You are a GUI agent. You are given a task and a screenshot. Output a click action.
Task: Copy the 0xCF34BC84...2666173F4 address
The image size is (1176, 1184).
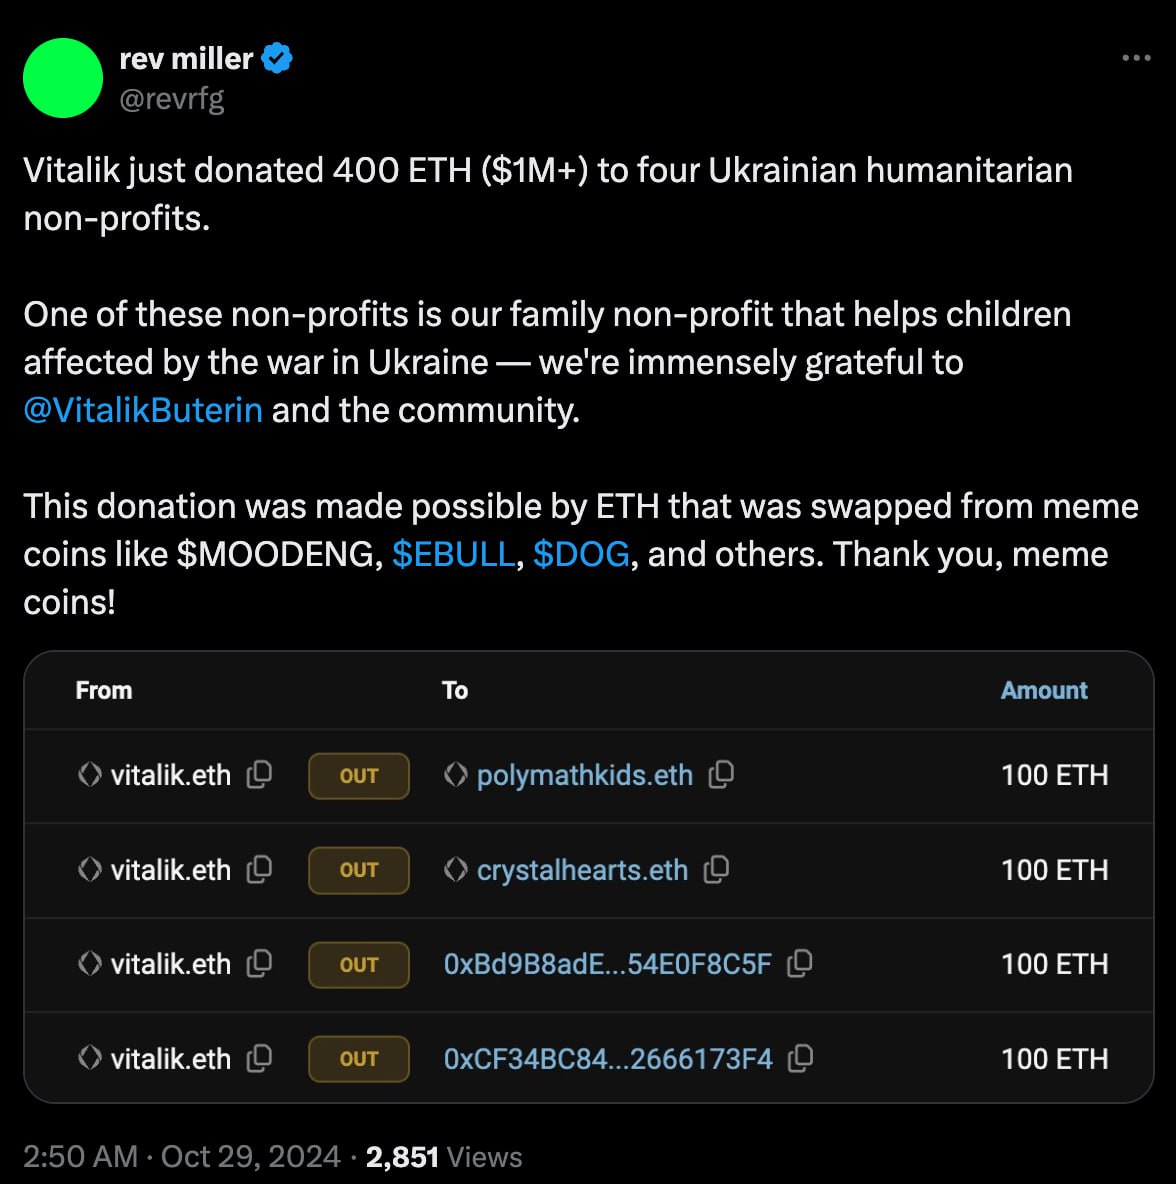pos(801,1059)
